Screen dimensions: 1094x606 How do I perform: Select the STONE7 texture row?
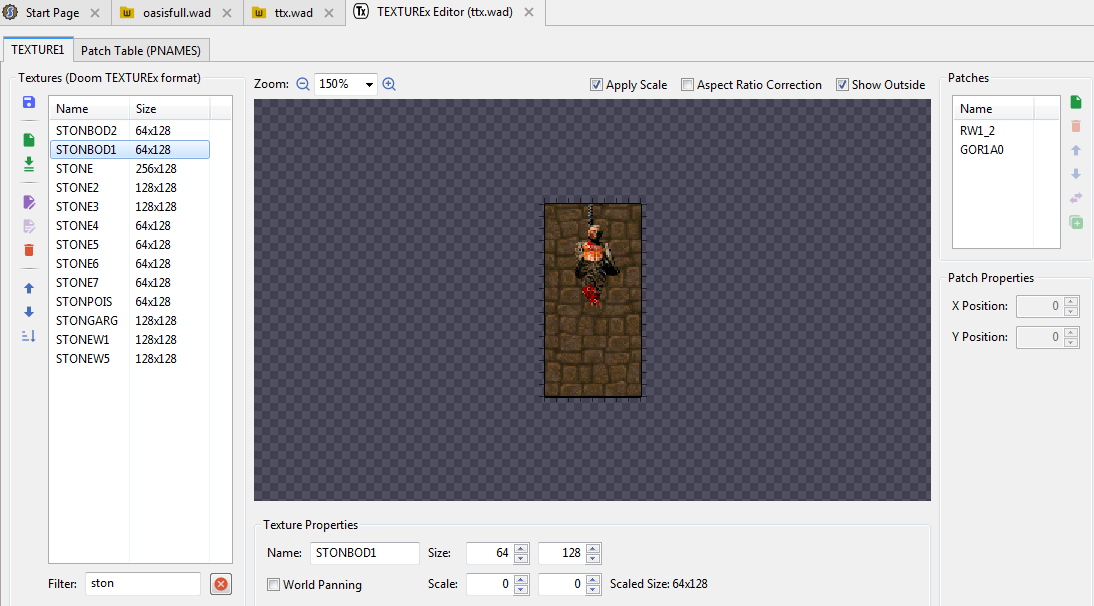(130, 282)
